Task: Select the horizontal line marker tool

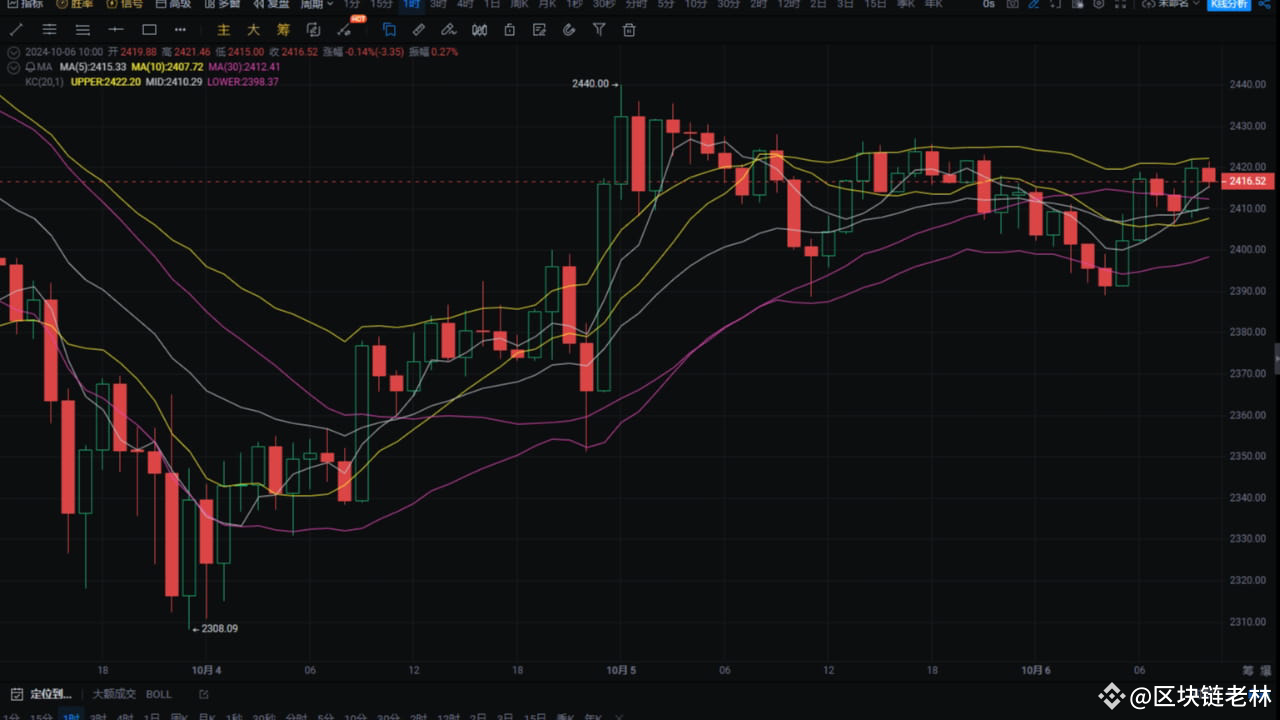Action: pos(116,30)
